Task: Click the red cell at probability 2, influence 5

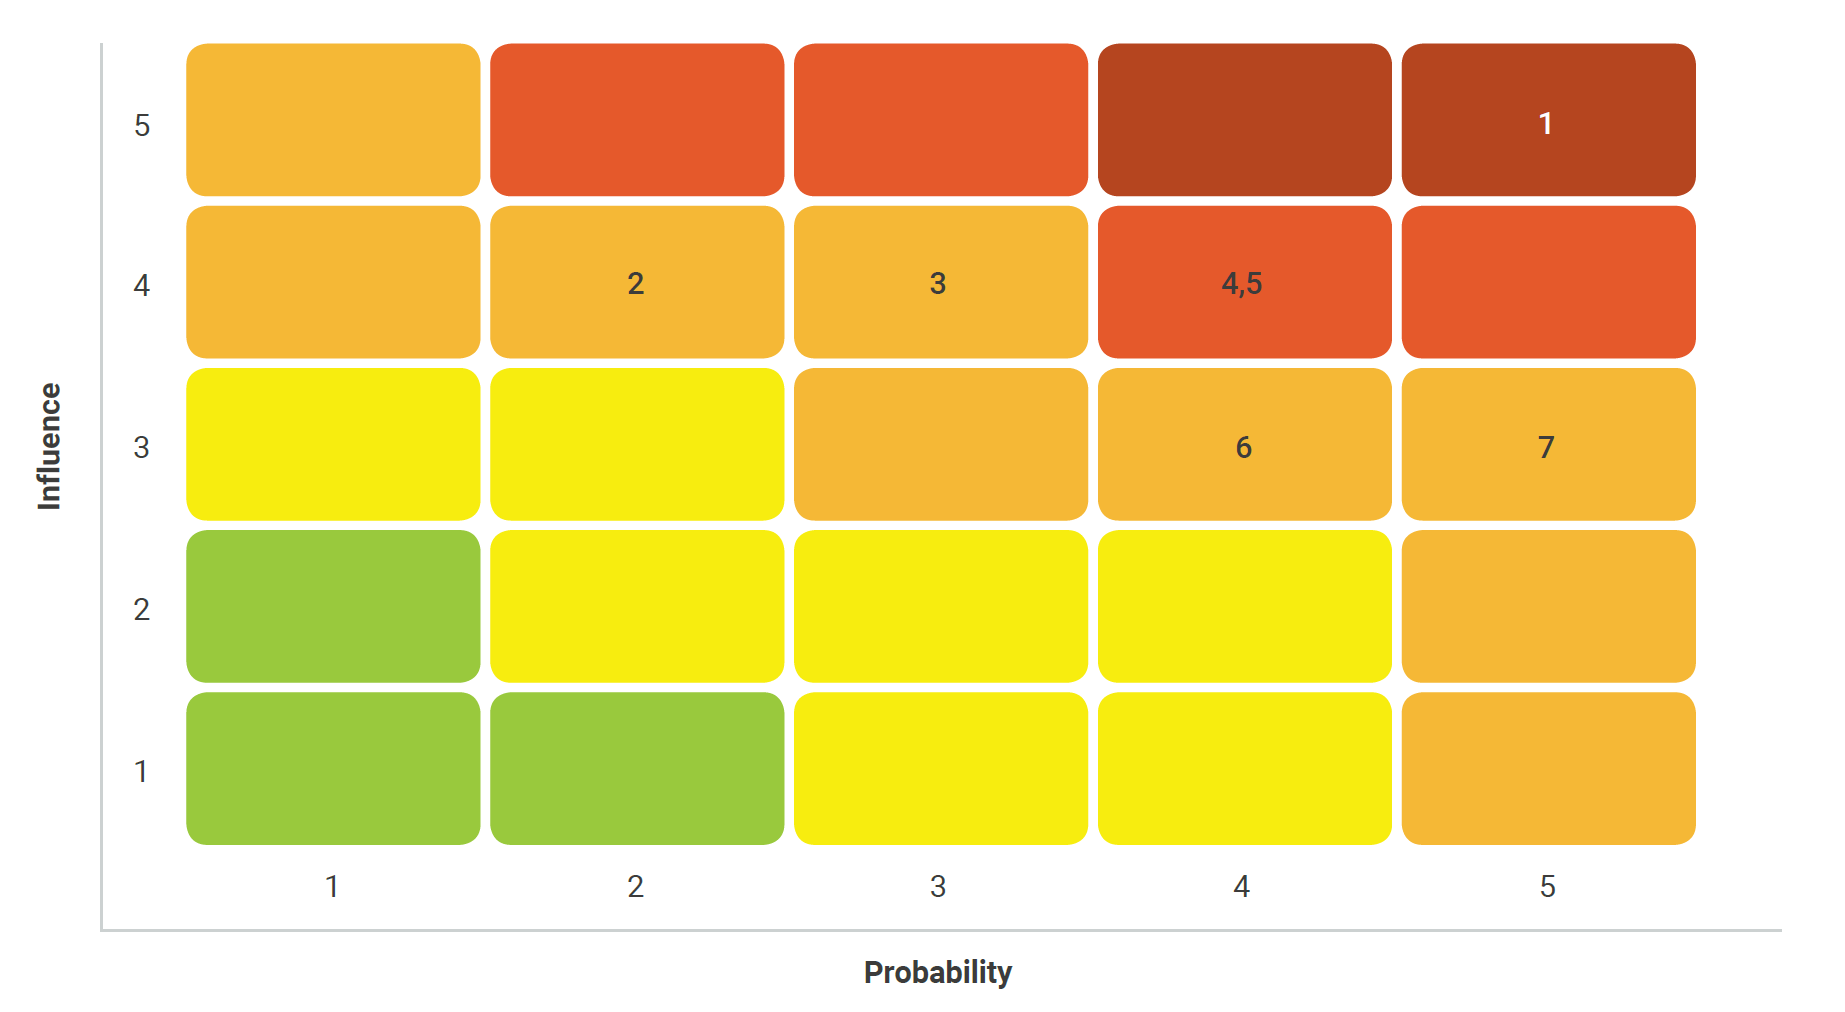Action: pyautogui.click(x=637, y=120)
